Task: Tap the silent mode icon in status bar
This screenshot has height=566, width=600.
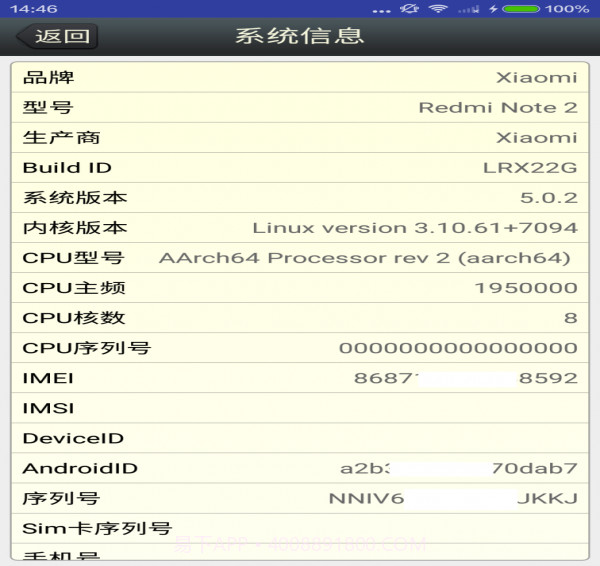Action: tap(409, 9)
